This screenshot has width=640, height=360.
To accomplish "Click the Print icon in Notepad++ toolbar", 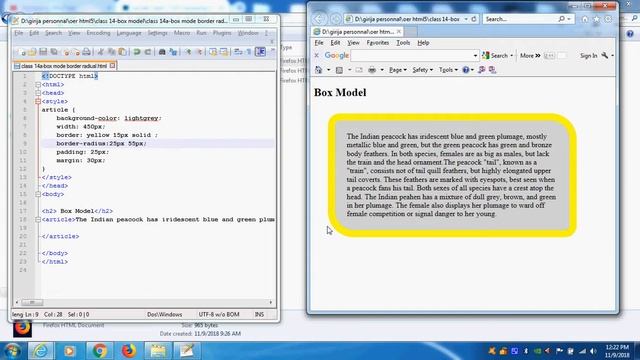I will pyautogui.click(x=87, y=52).
